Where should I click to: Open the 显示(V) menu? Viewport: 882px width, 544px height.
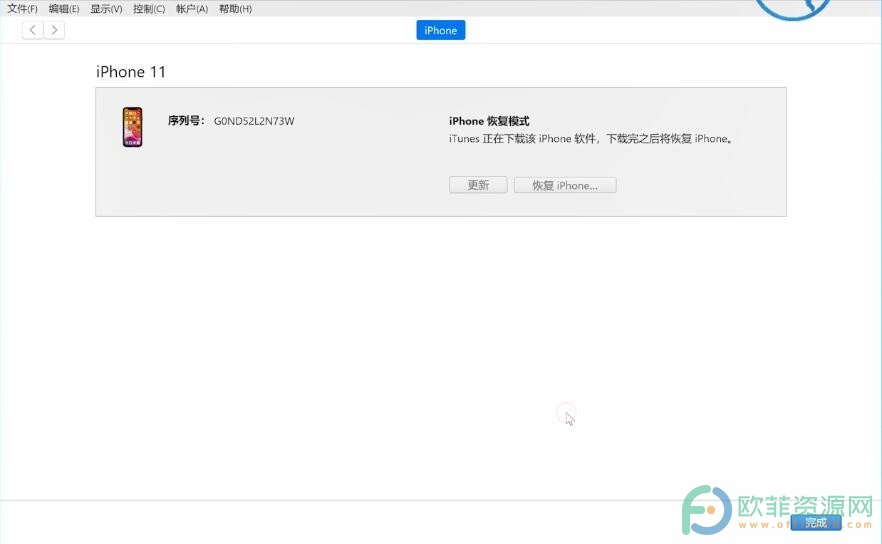106,9
